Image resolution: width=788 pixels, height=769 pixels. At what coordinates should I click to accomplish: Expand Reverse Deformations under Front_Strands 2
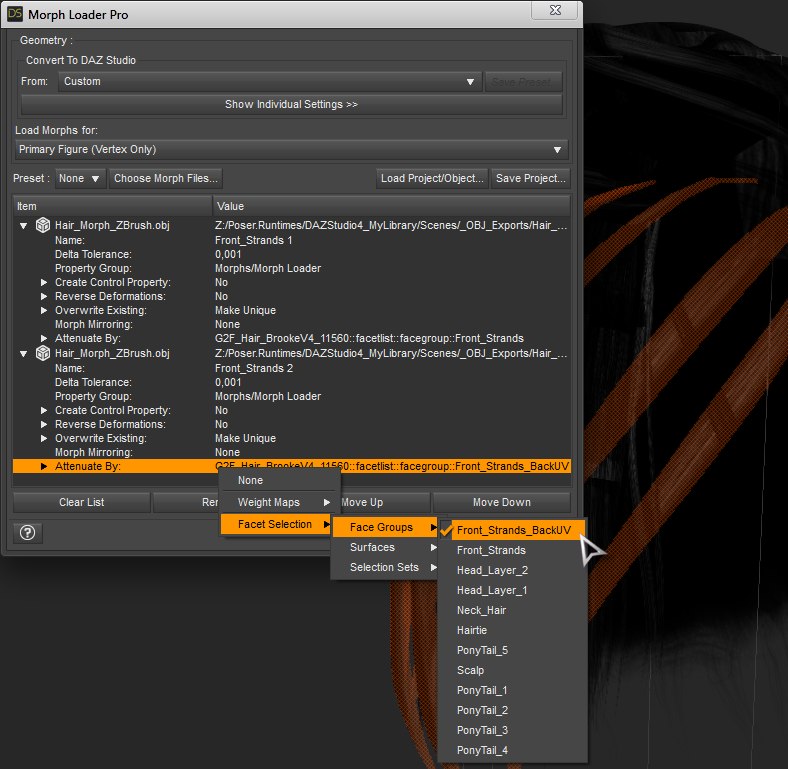click(x=44, y=425)
